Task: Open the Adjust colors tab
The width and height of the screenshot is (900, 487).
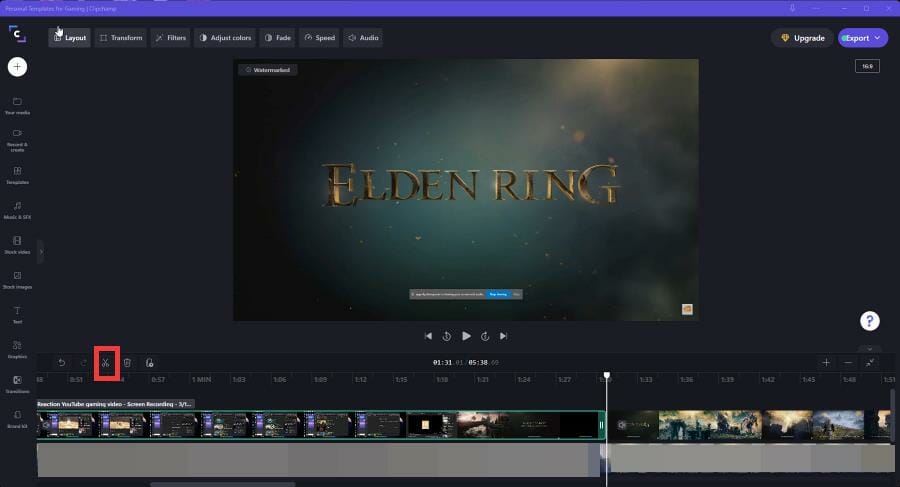Action: pyautogui.click(x=225, y=38)
